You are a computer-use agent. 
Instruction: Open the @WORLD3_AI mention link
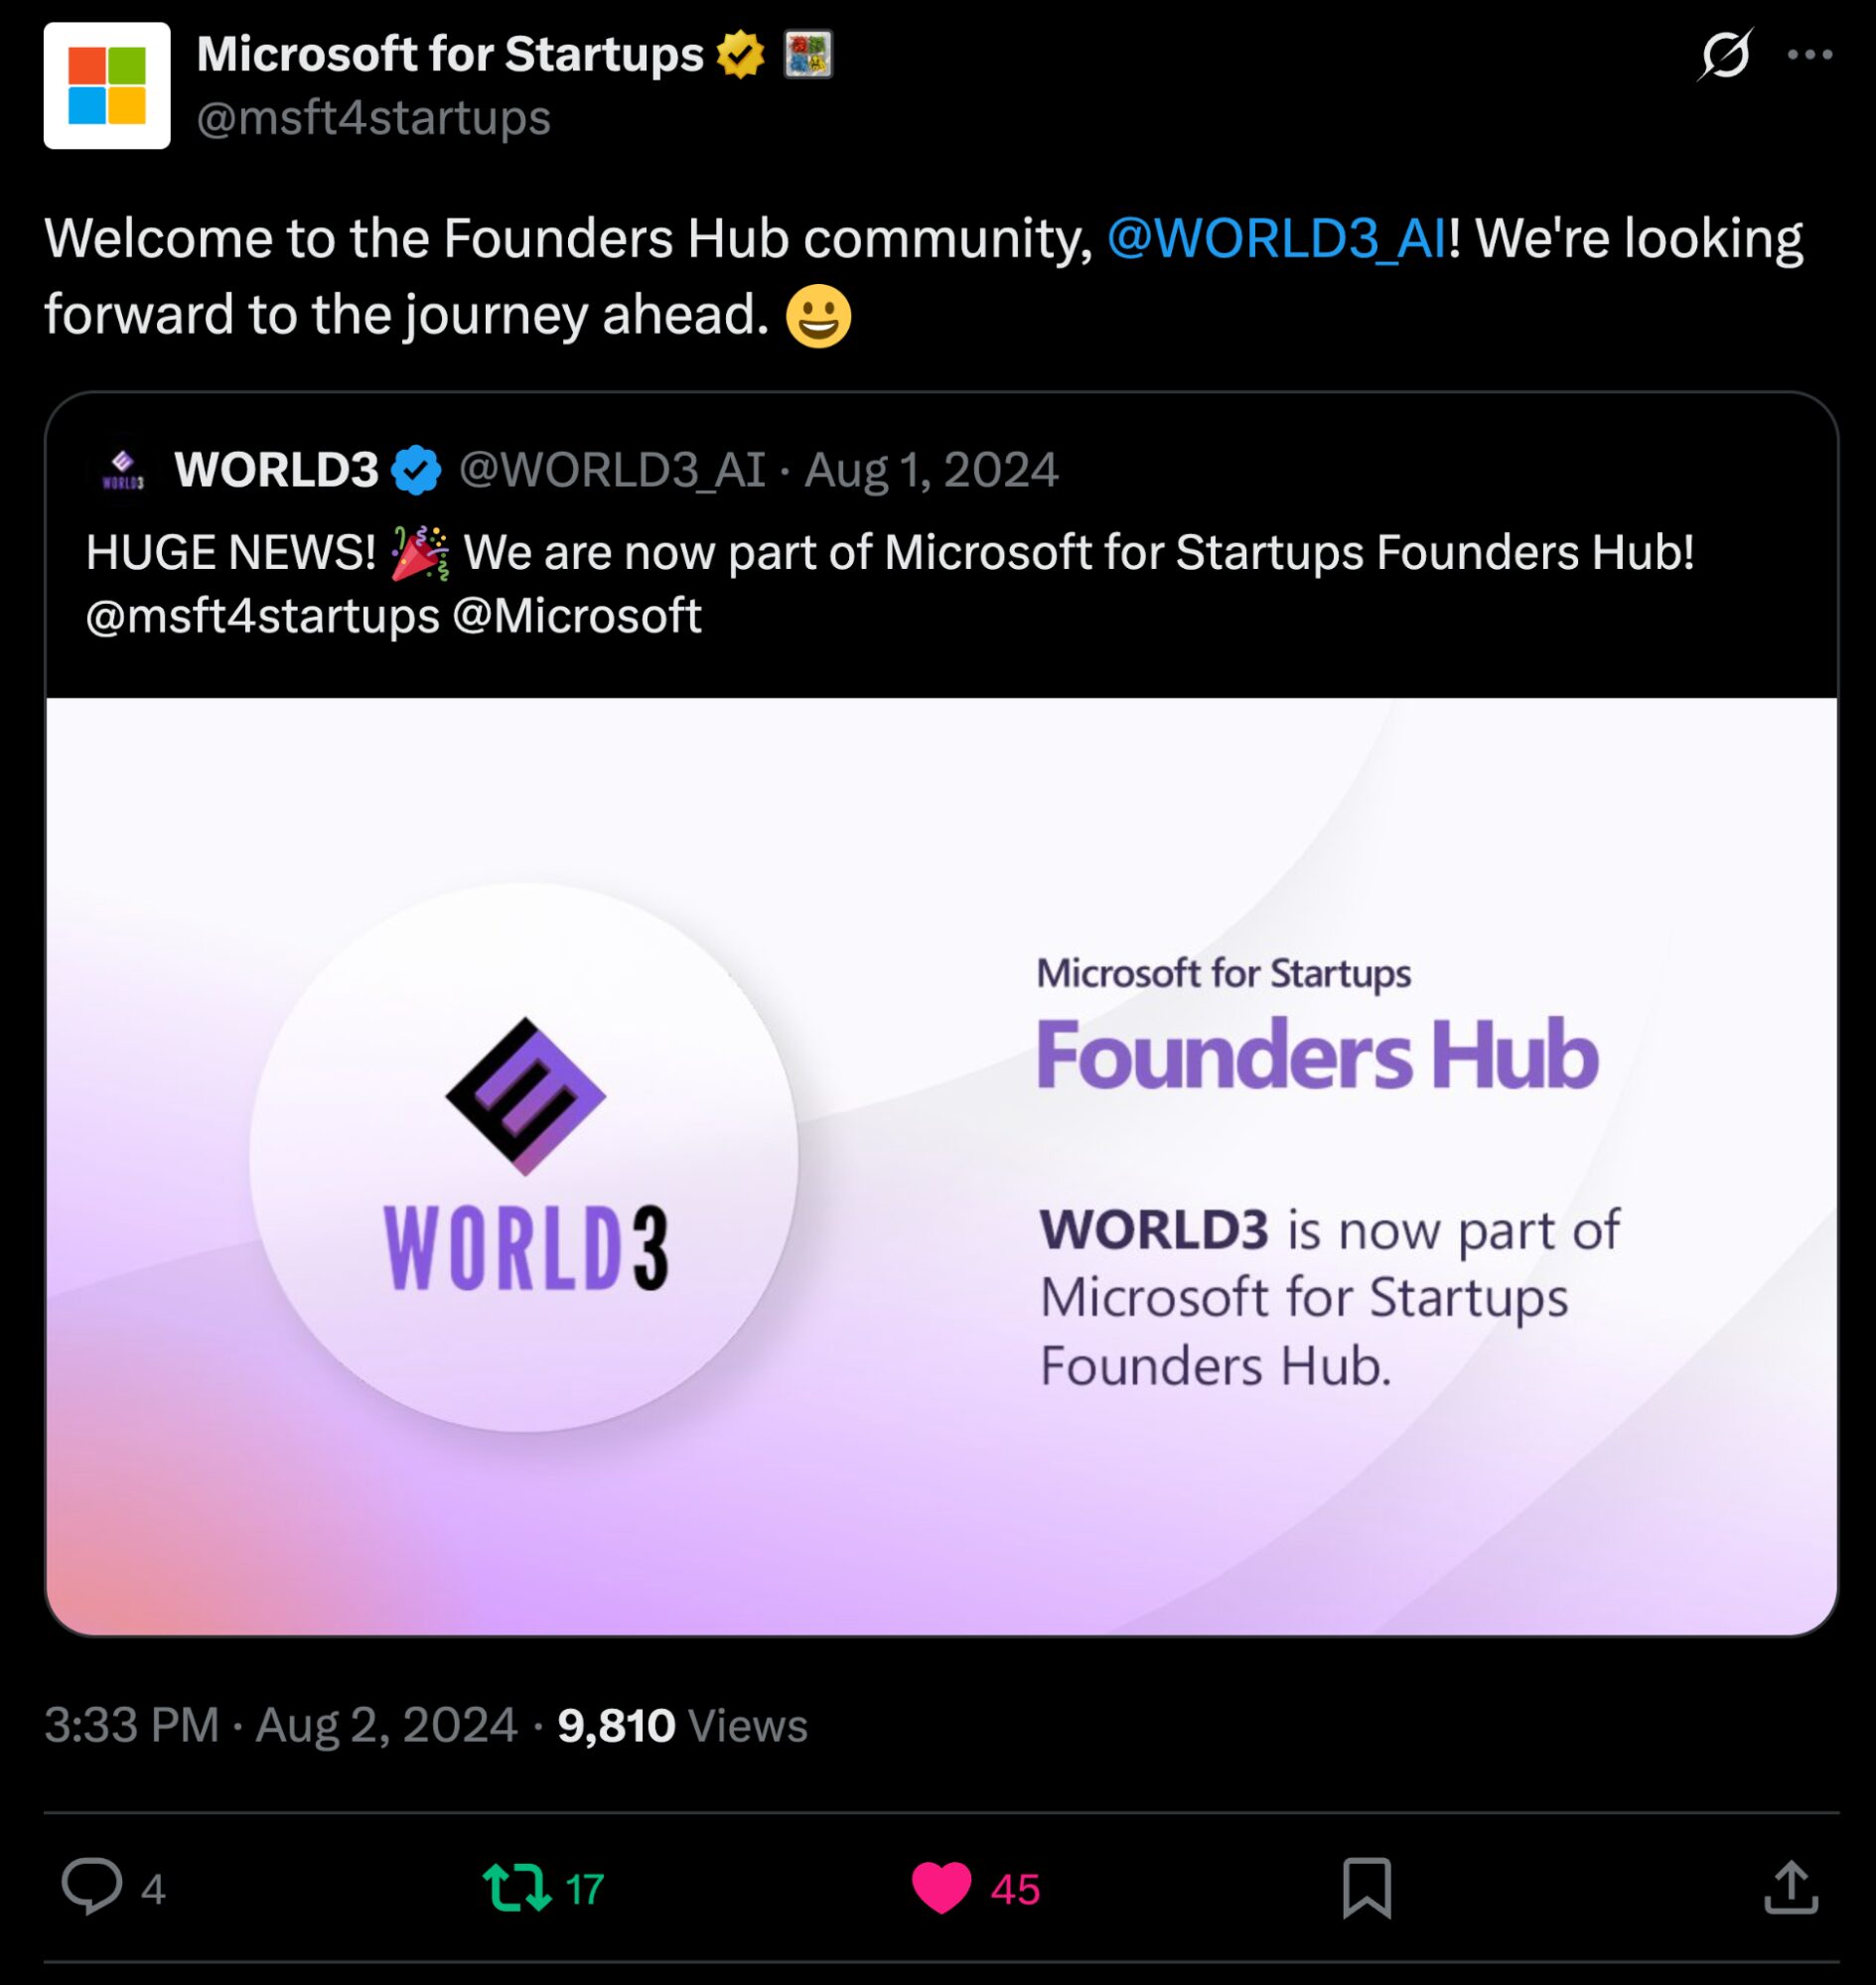click(x=1276, y=238)
